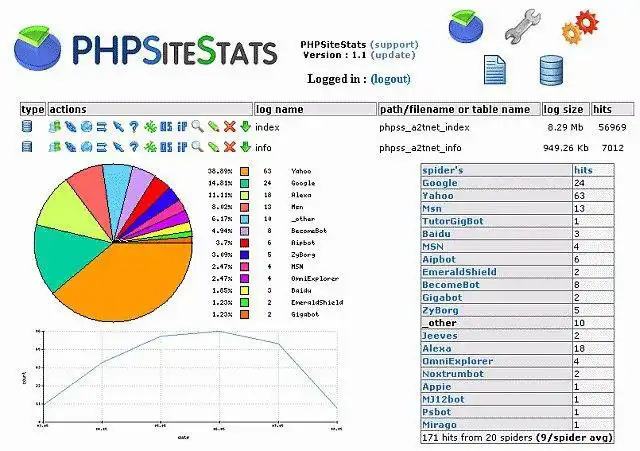Click the OS icon in the info row
Viewport: 640px width, 451px height.
pos(166,147)
